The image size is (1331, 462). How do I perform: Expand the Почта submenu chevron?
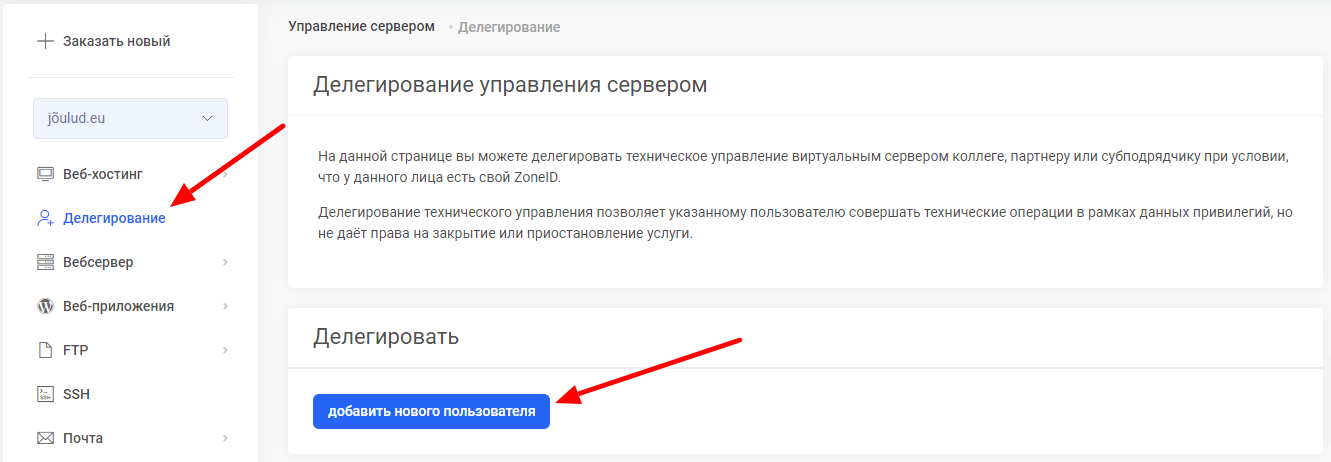[x=225, y=438]
